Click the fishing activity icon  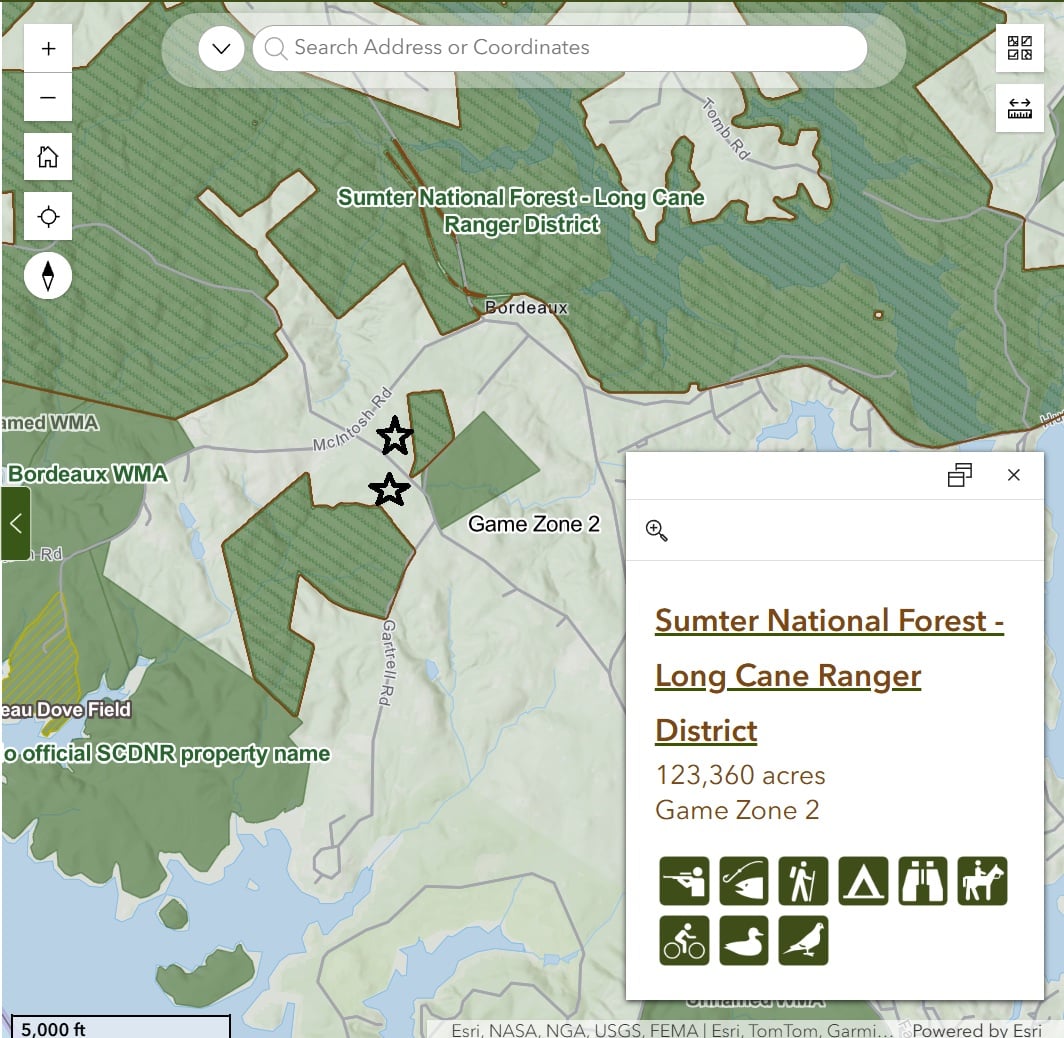pos(744,881)
